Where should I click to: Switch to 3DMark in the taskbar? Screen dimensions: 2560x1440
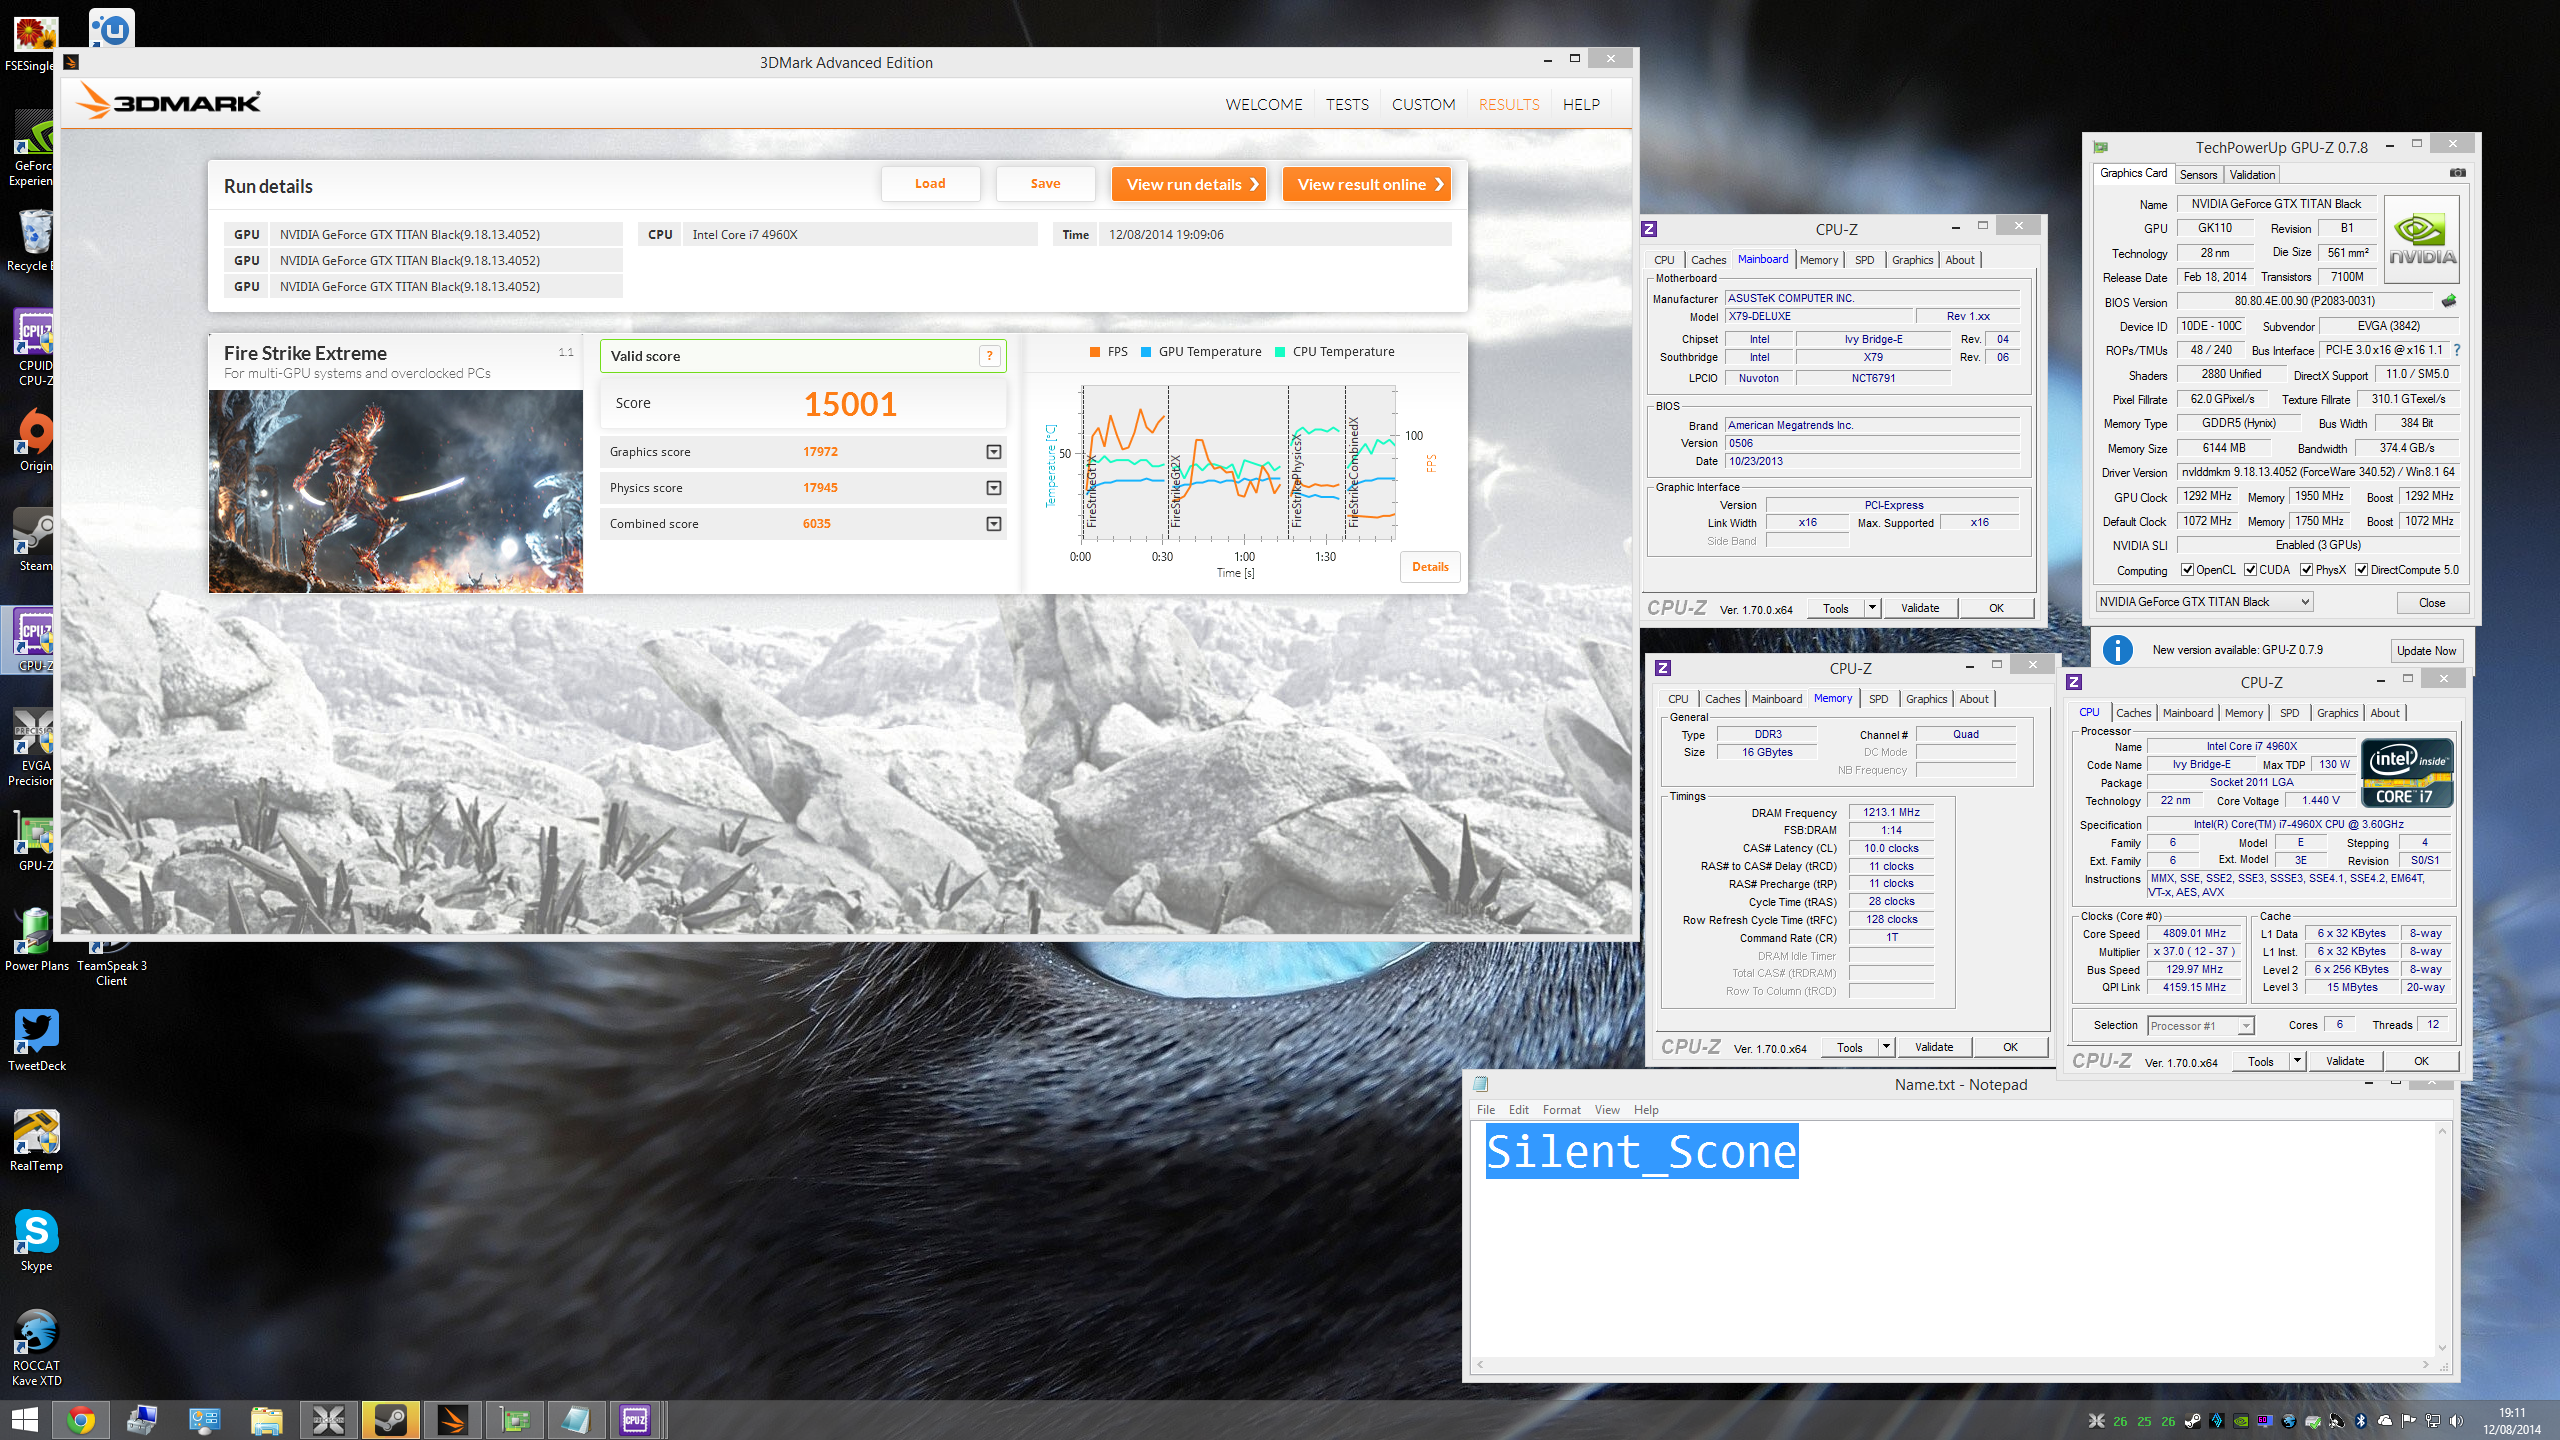click(452, 1420)
